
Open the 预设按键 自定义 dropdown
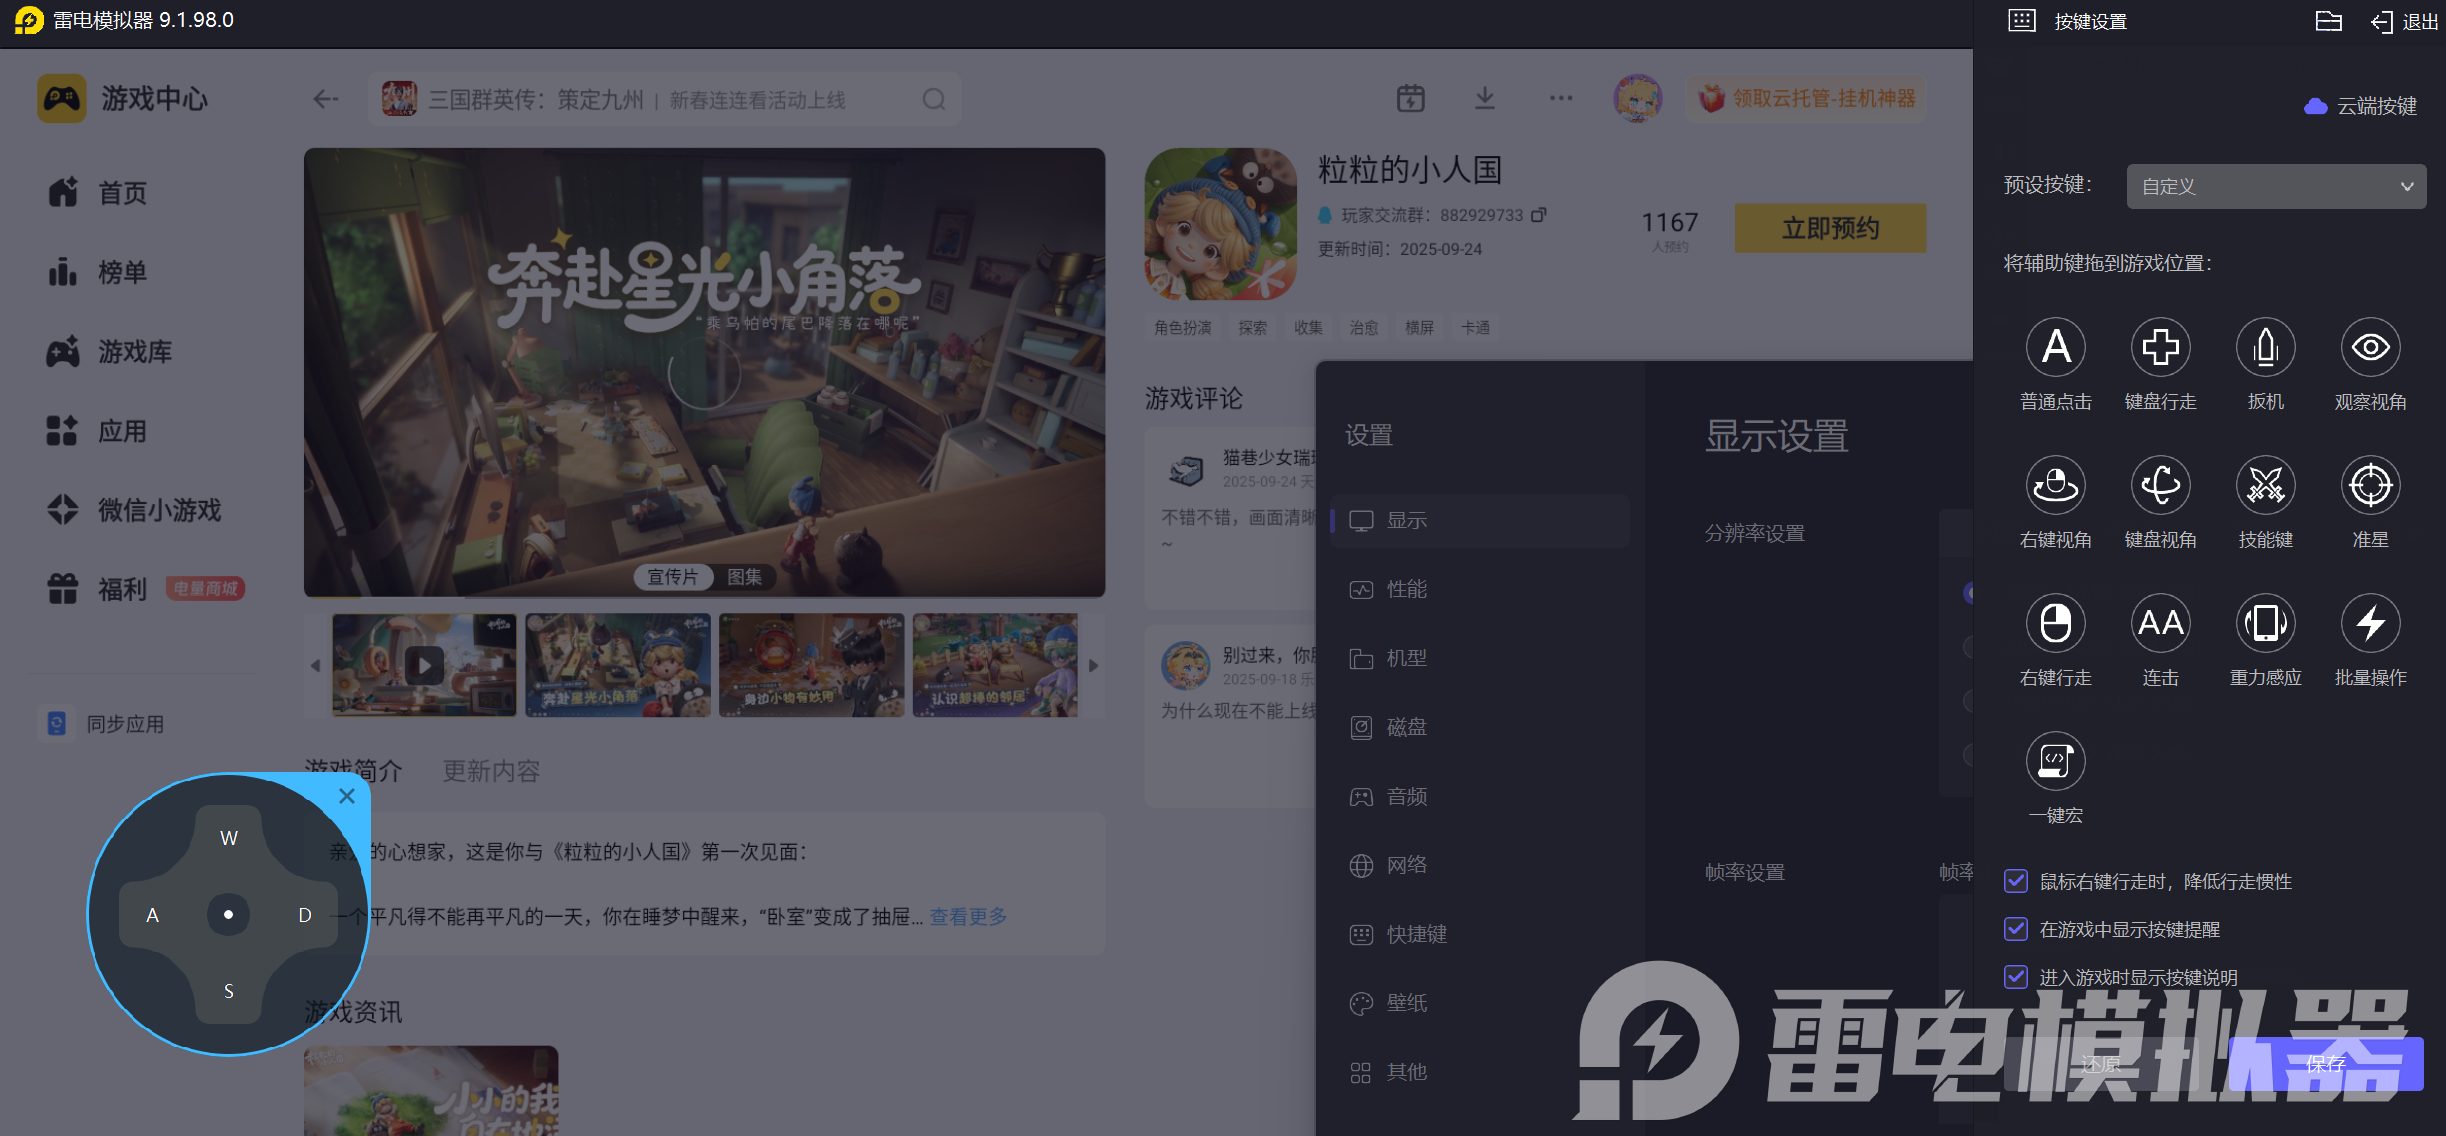[2275, 187]
